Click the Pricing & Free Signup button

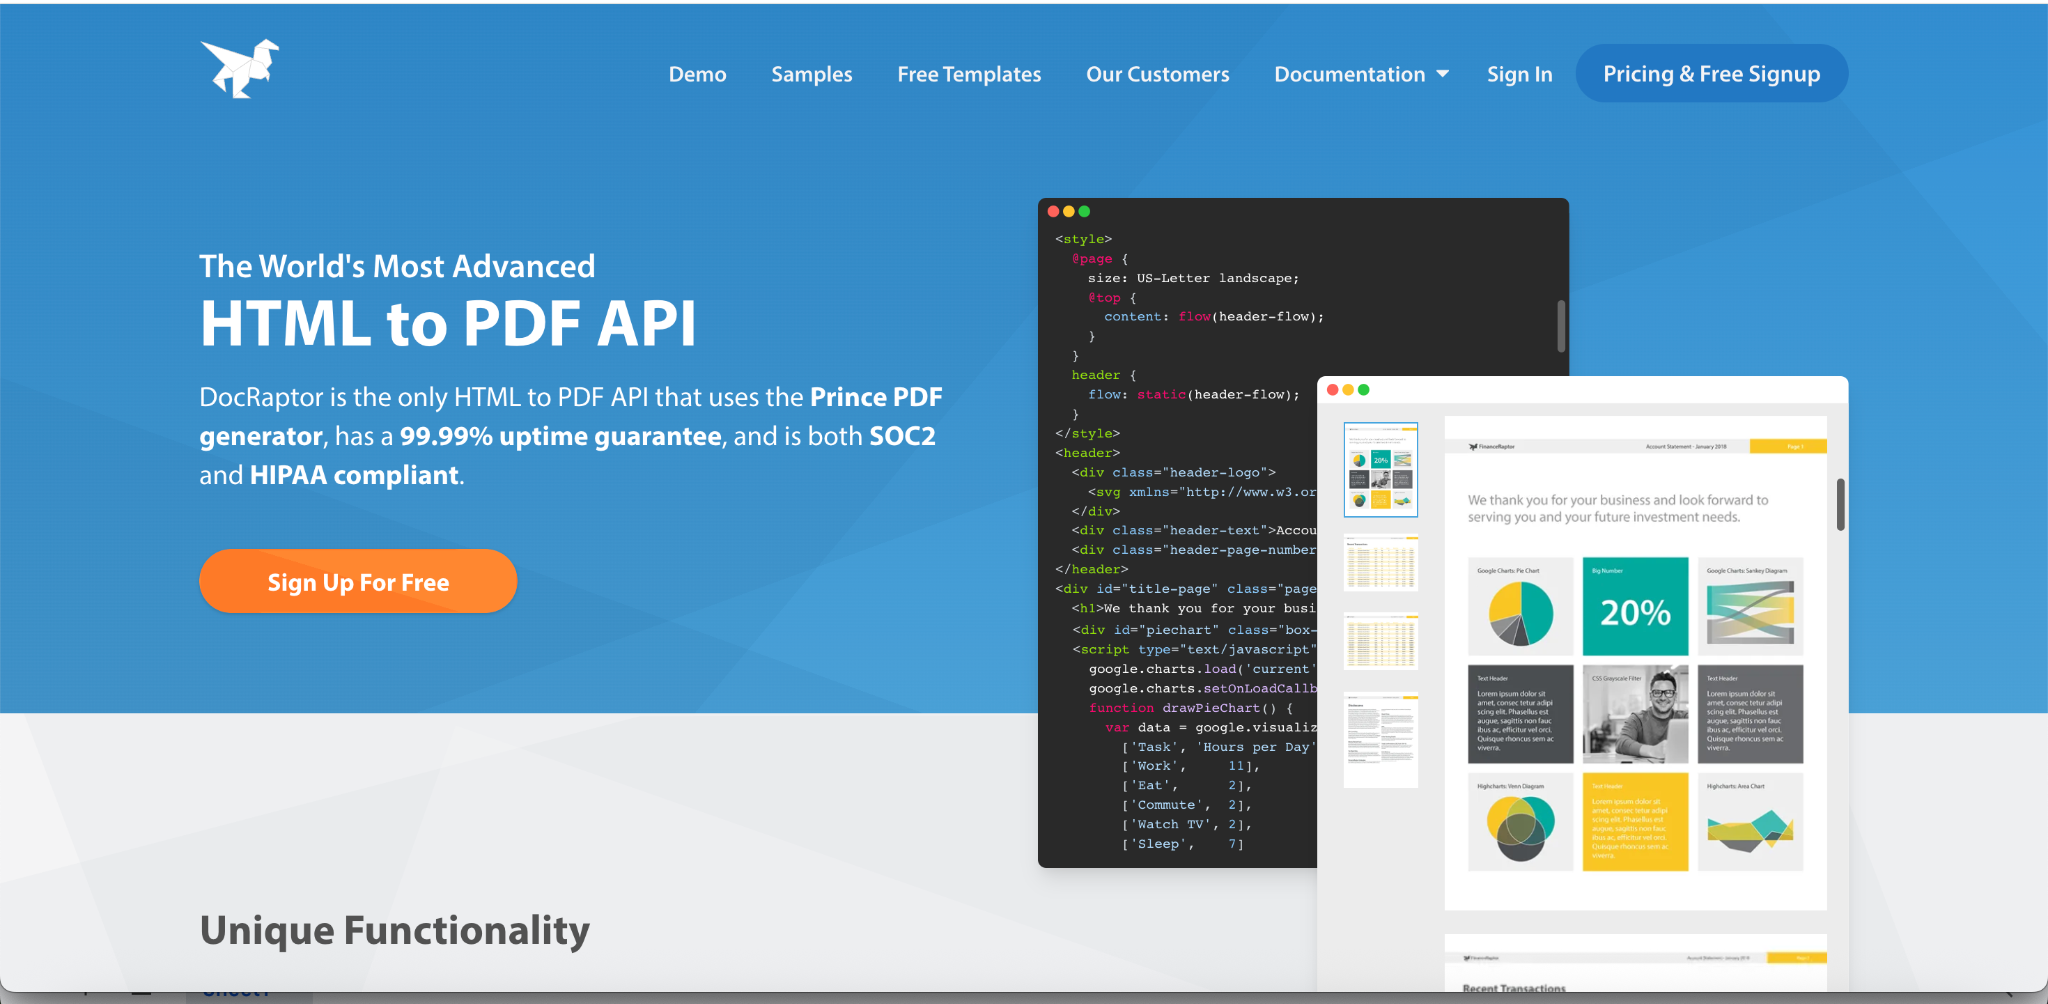pos(1712,73)
